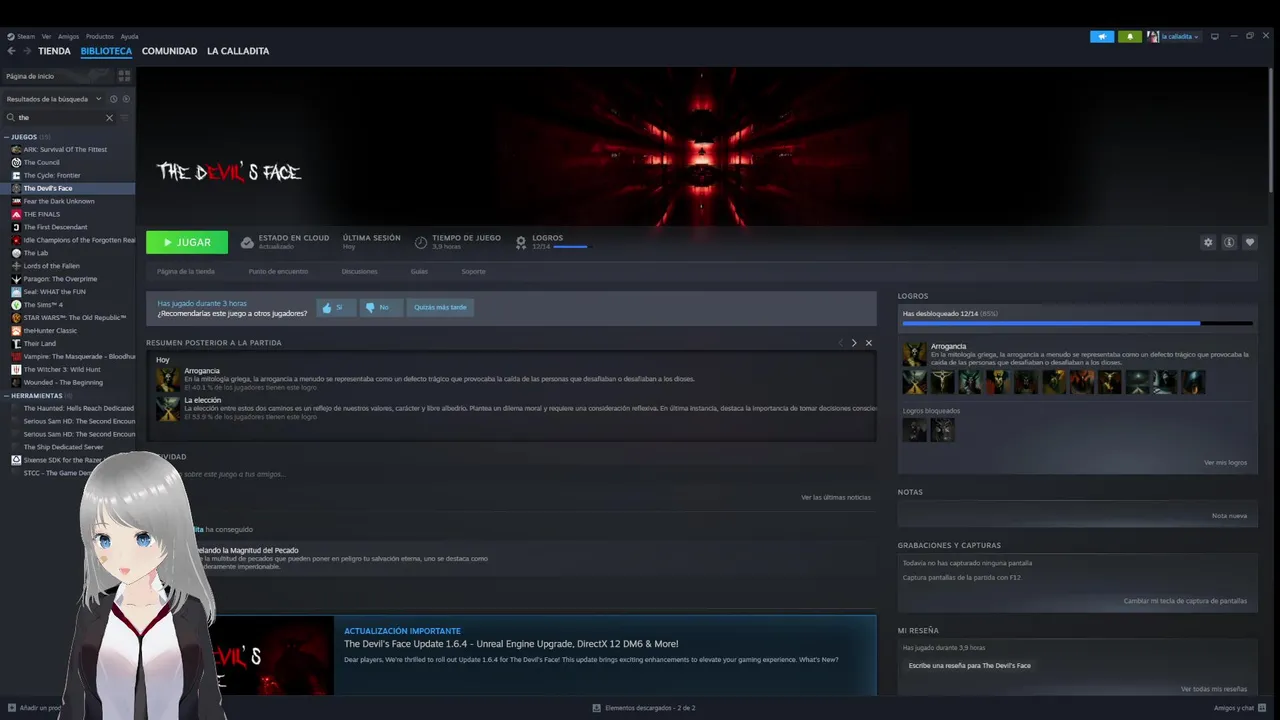
Task: Open game info icon
Action: click(x=1229, y=242)
